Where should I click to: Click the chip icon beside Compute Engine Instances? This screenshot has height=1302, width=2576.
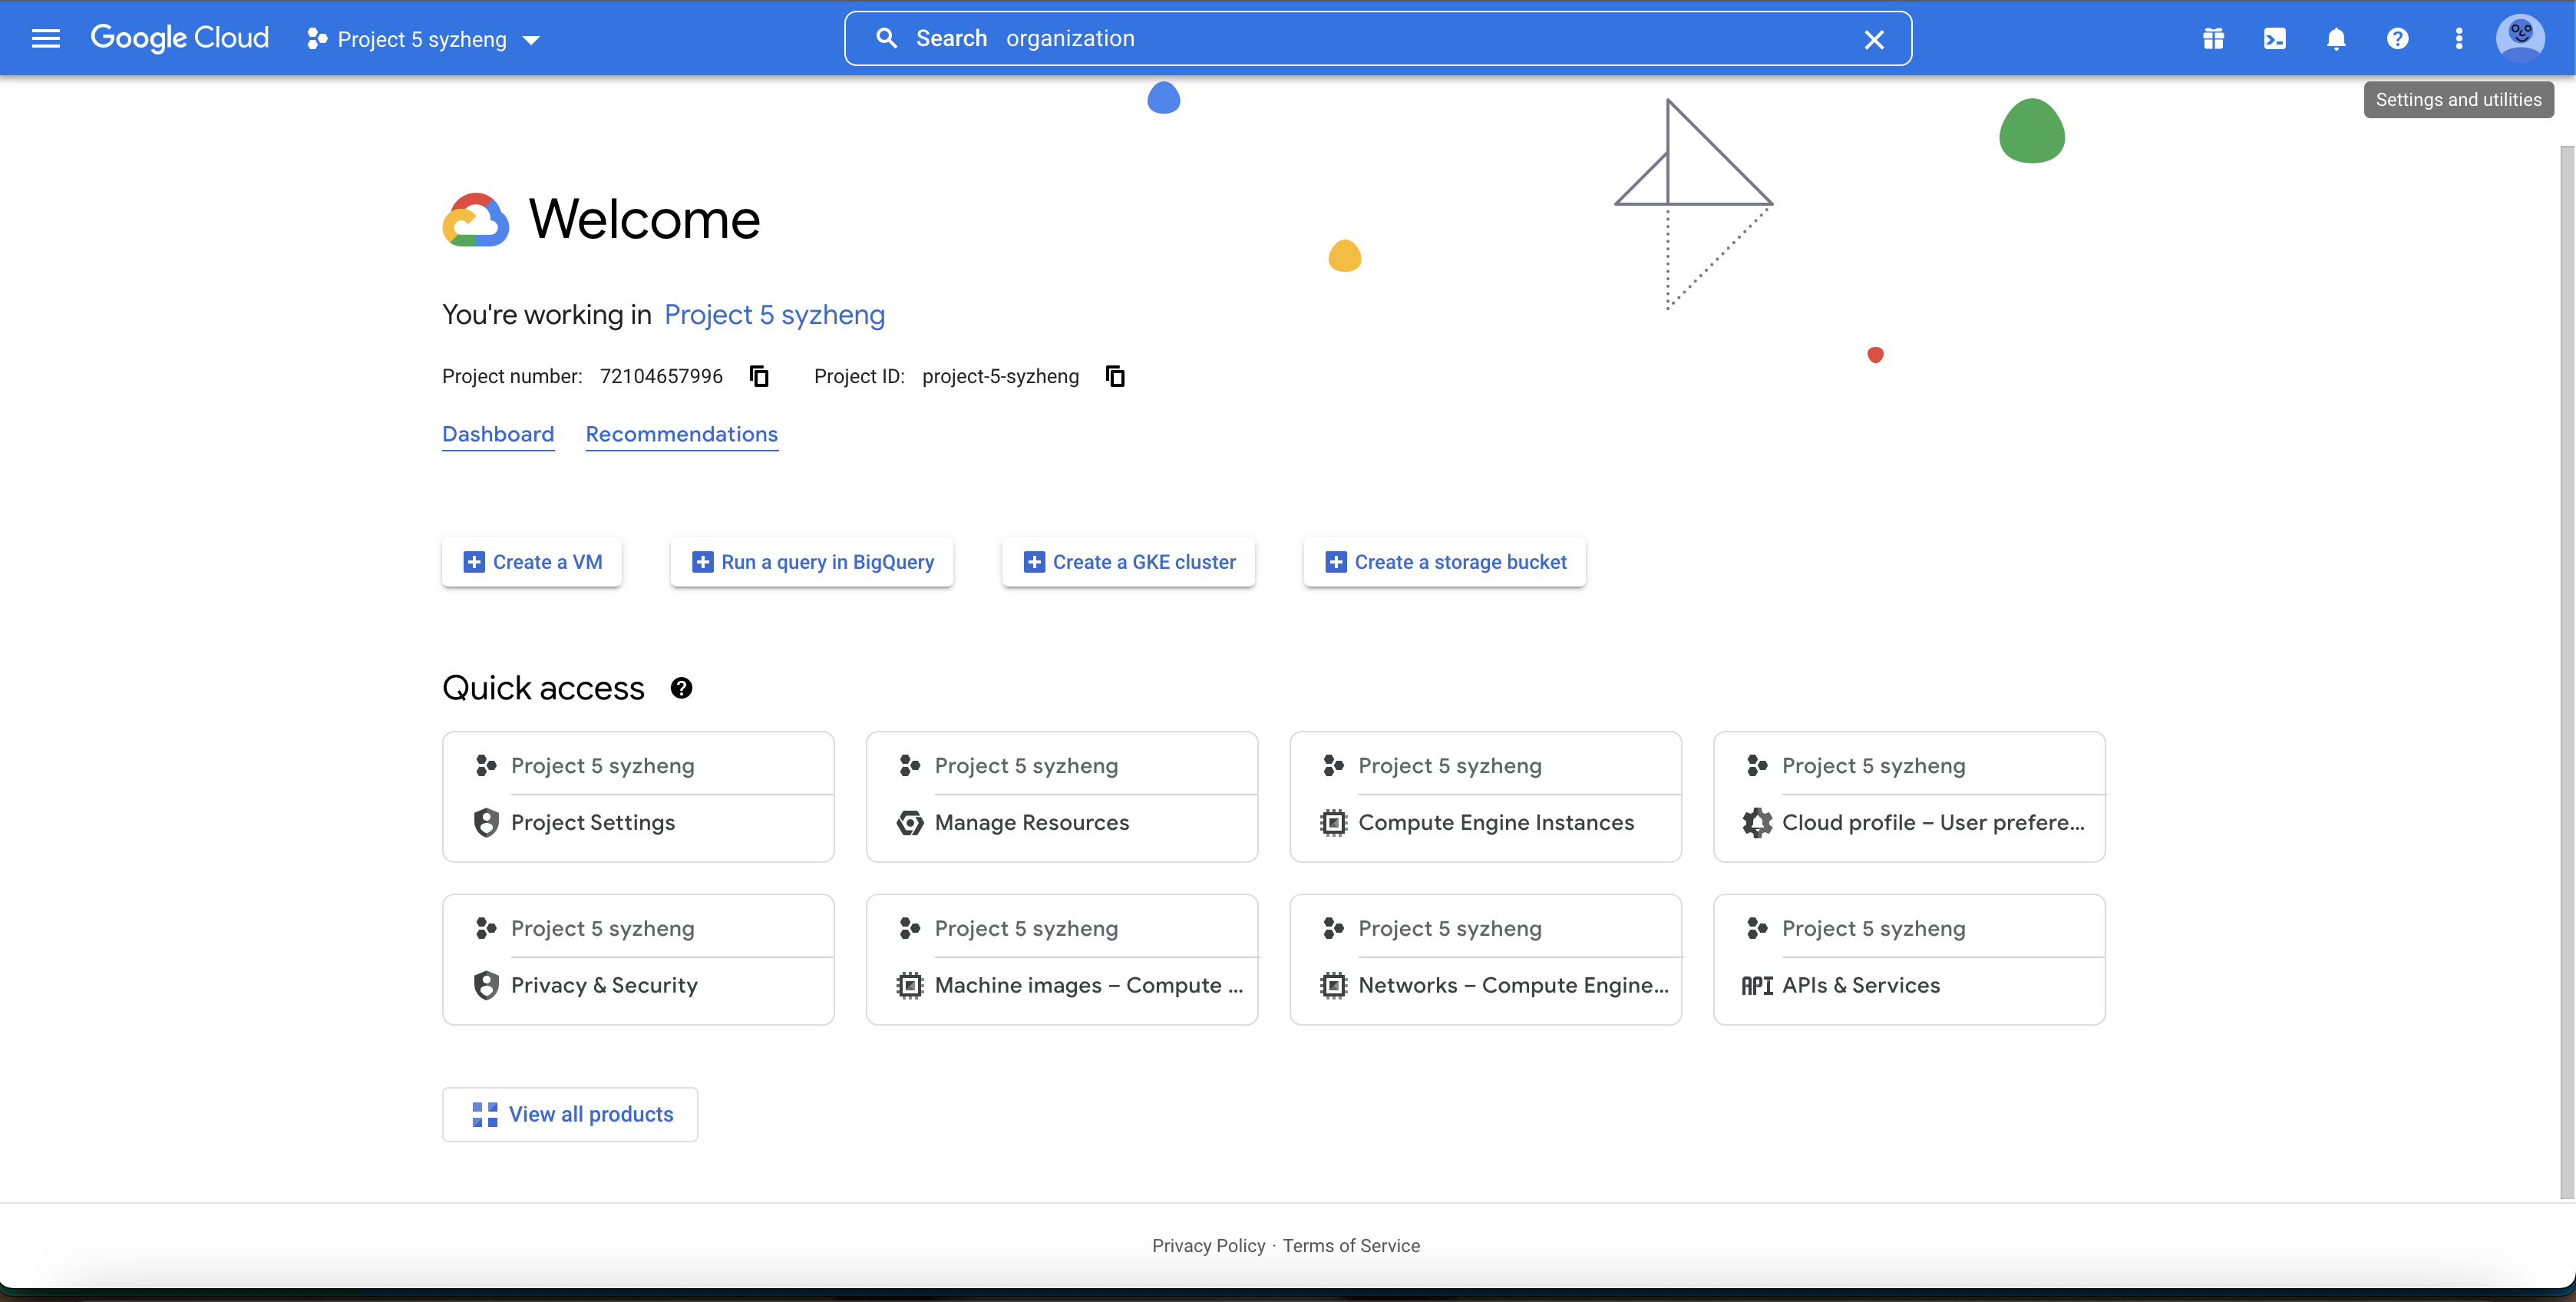pyautogui.click(x=1333, y=822)
